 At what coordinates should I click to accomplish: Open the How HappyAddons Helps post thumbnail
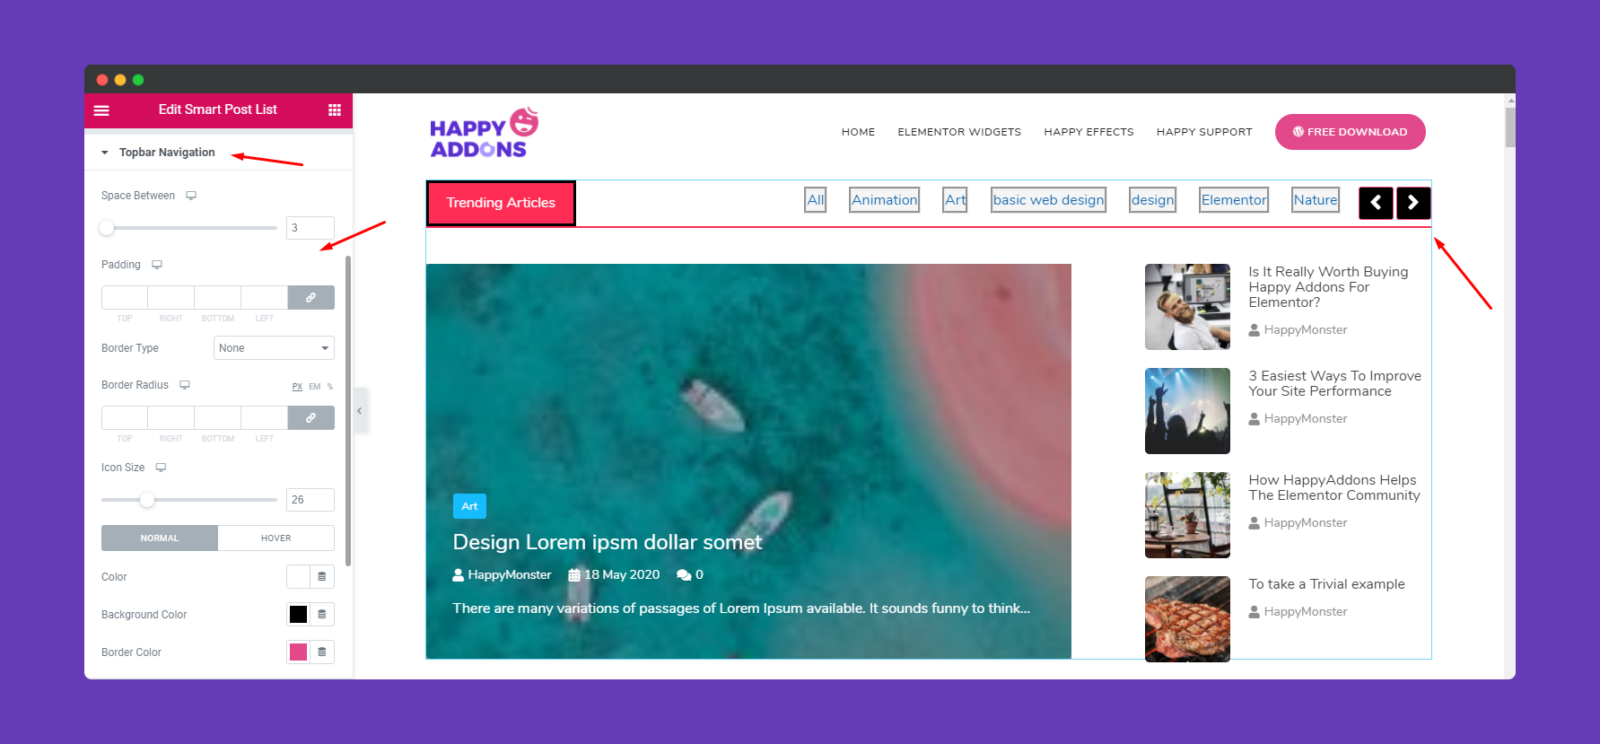coord(1187,515)
